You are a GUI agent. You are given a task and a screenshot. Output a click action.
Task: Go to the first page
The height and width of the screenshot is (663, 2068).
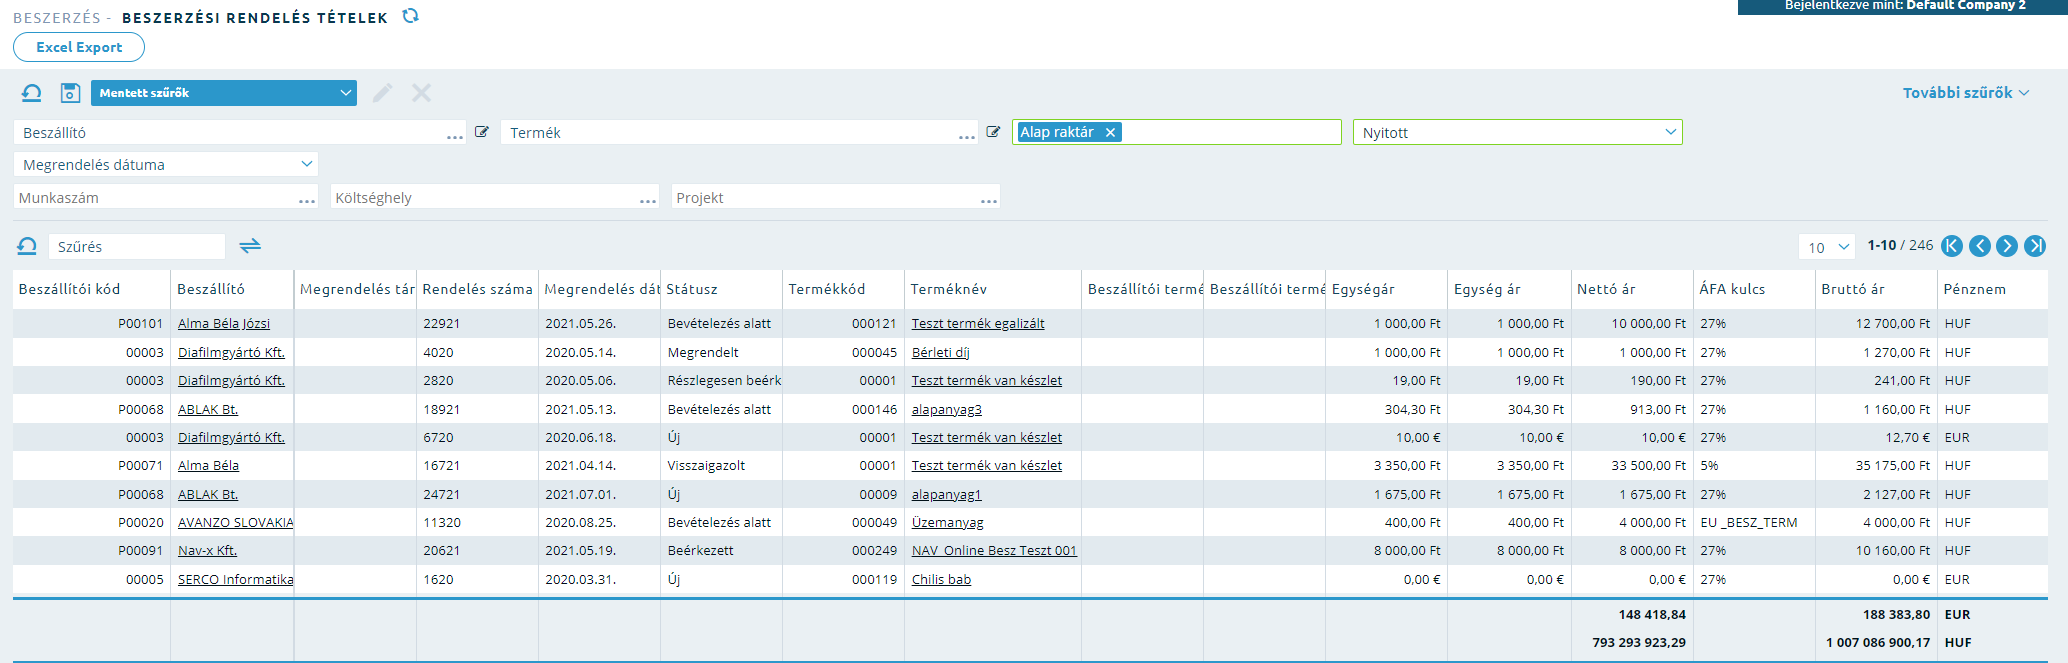coord(1952,246)
